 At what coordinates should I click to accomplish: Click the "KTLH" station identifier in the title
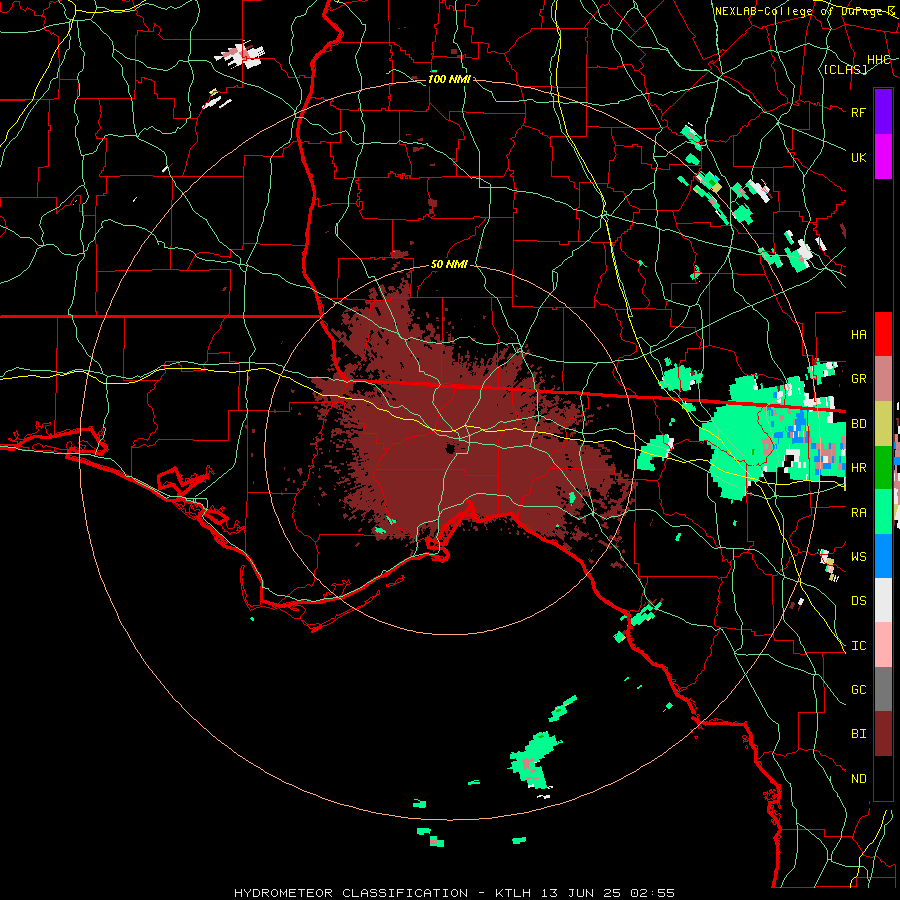[513, 893]
